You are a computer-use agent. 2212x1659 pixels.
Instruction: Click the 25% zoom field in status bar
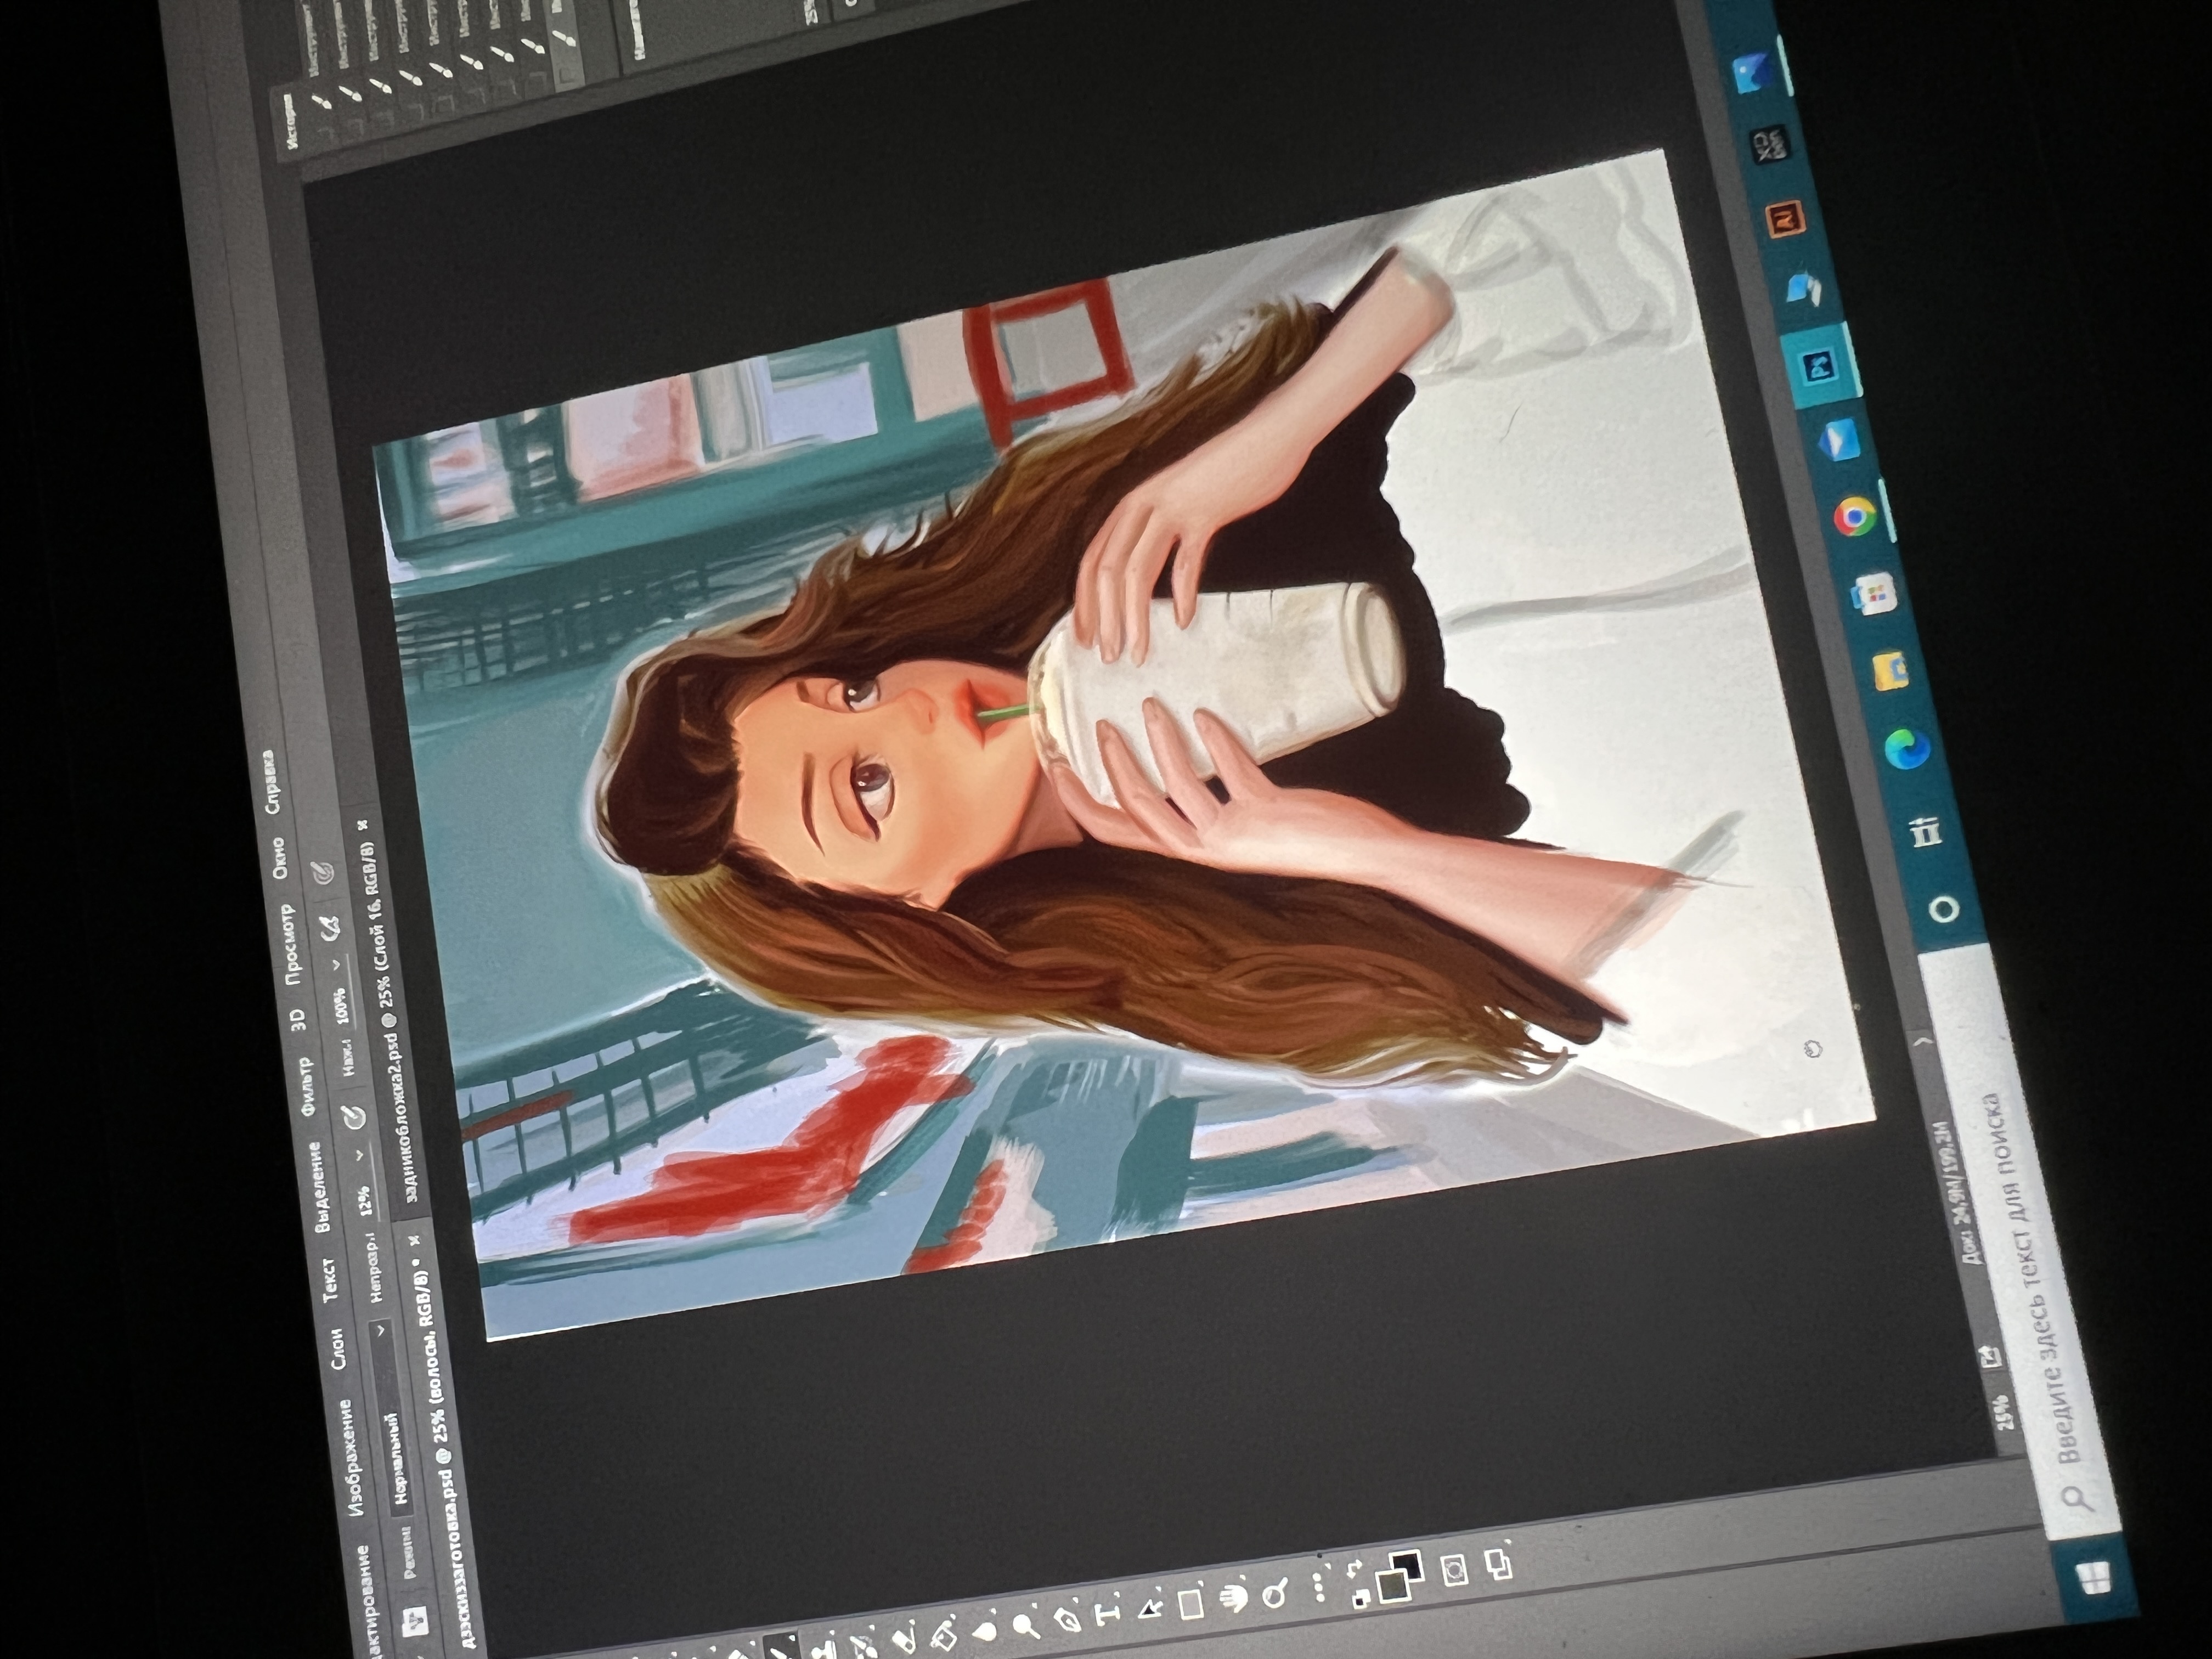(2006, 1411)
